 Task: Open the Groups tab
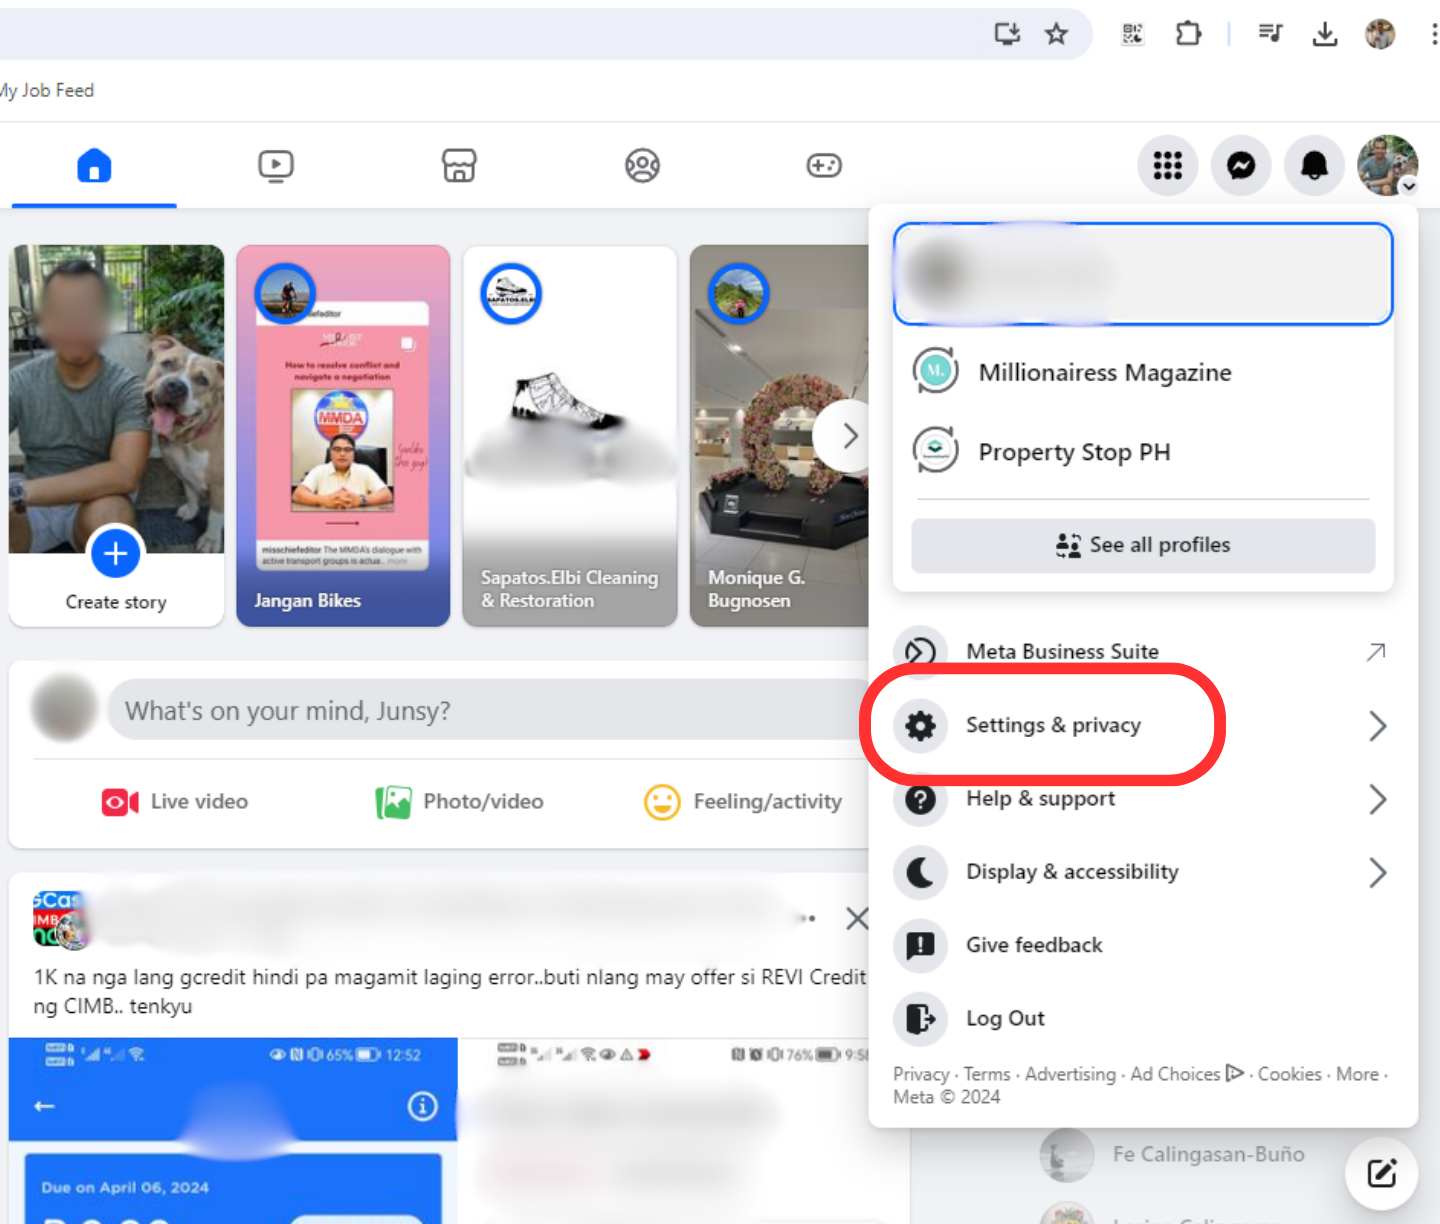[x=642, y=165]
